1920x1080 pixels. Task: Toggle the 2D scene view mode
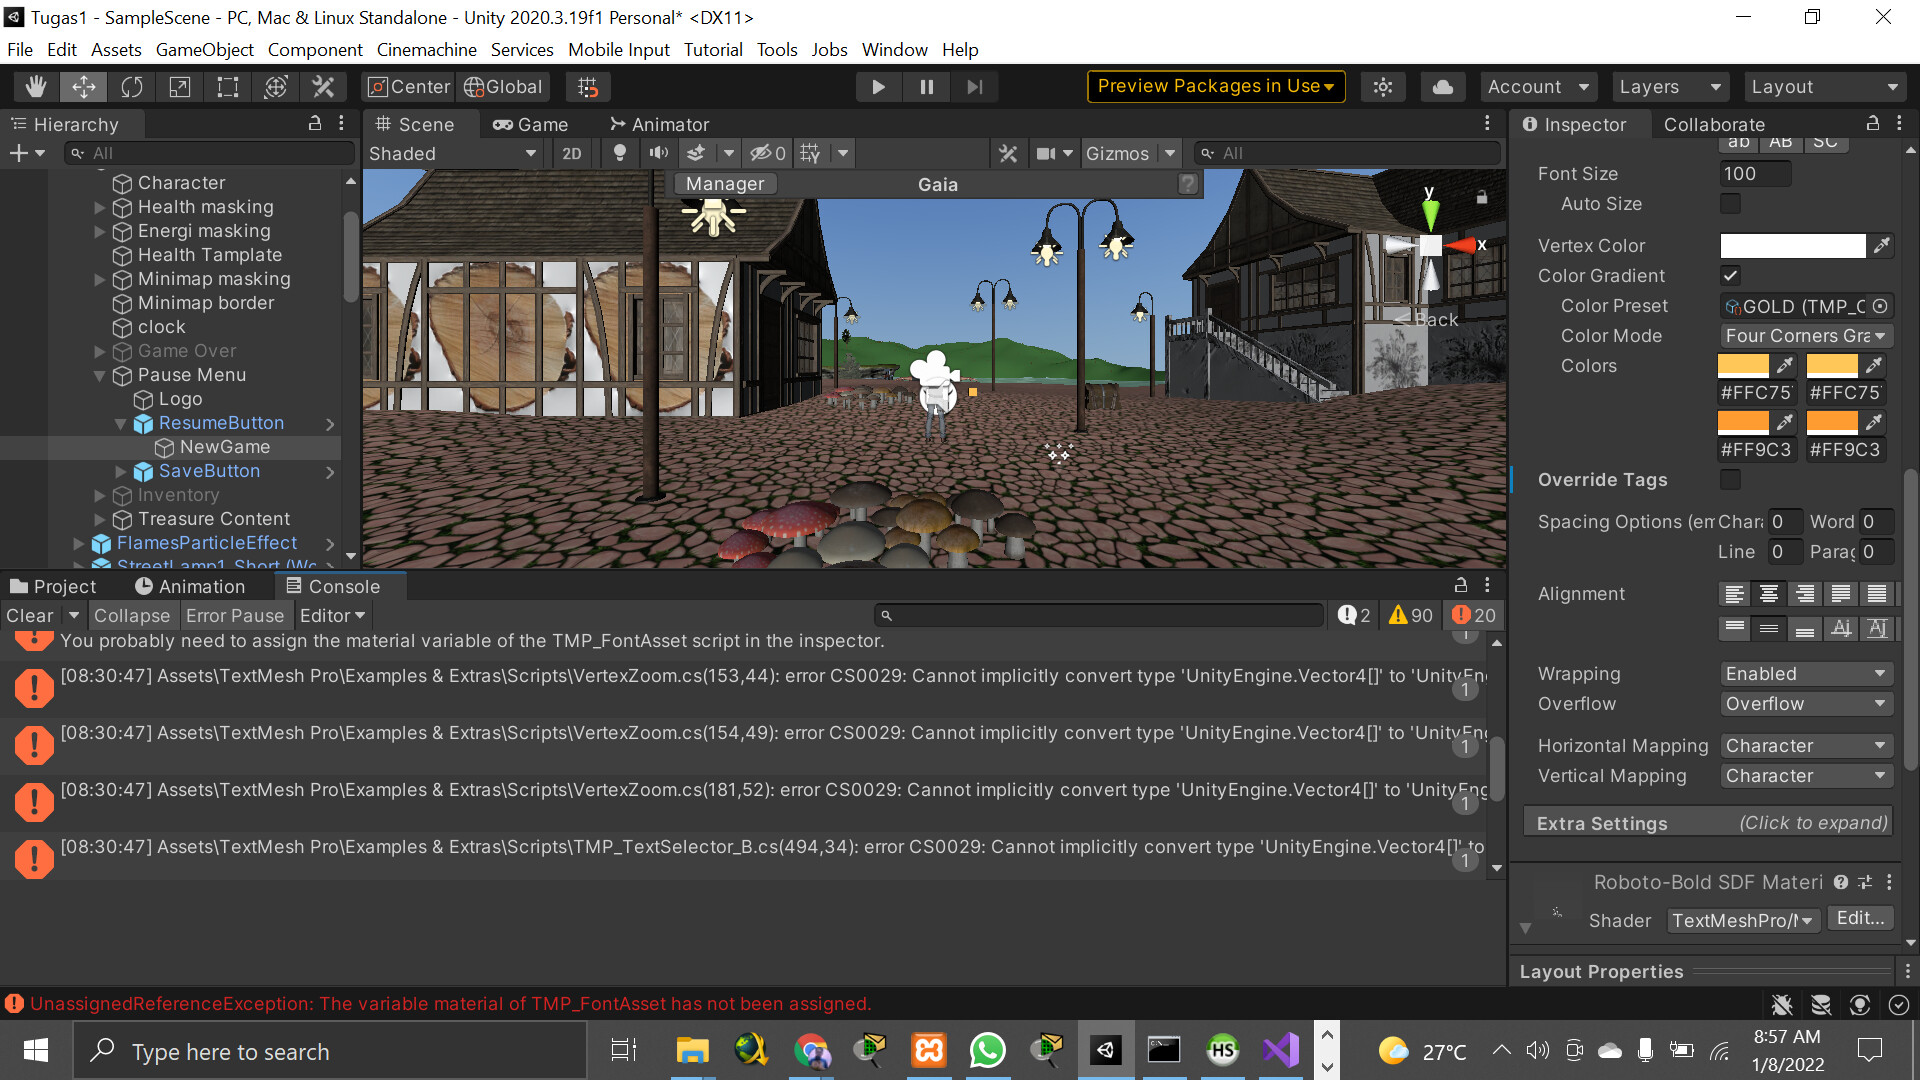(572, 153)
